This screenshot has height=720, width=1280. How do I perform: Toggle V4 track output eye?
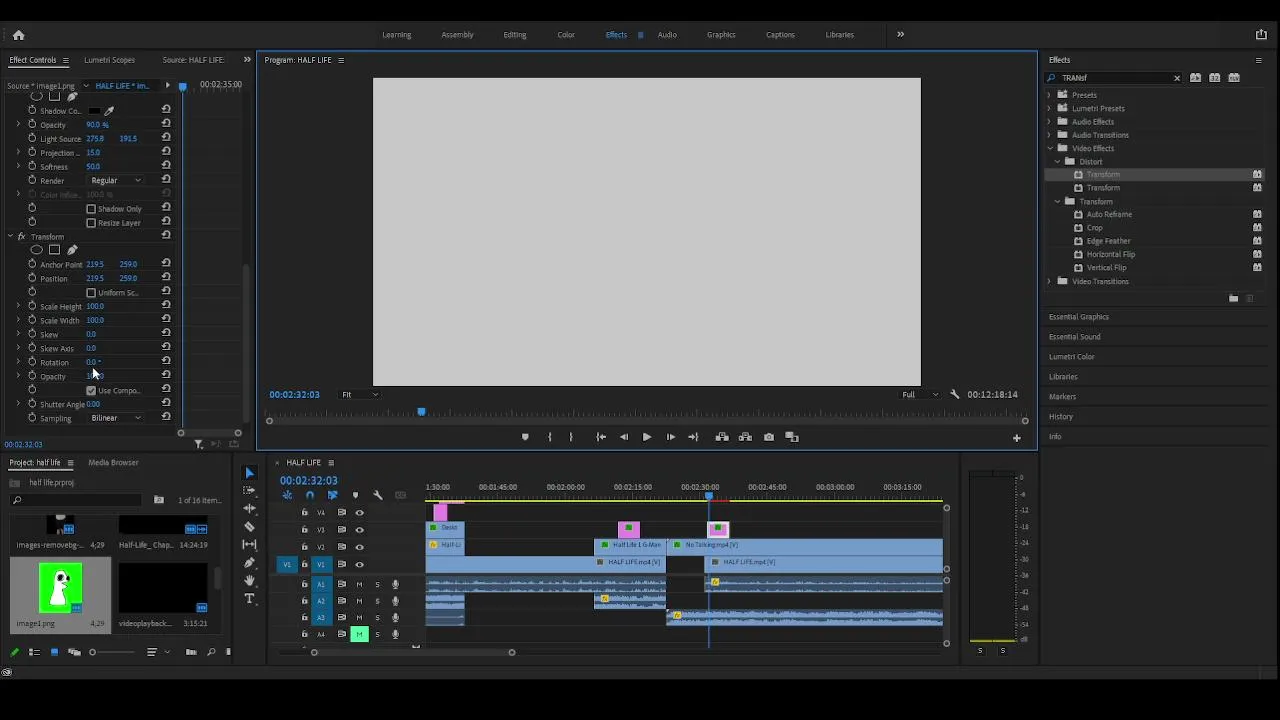click(x=359, y=513)
